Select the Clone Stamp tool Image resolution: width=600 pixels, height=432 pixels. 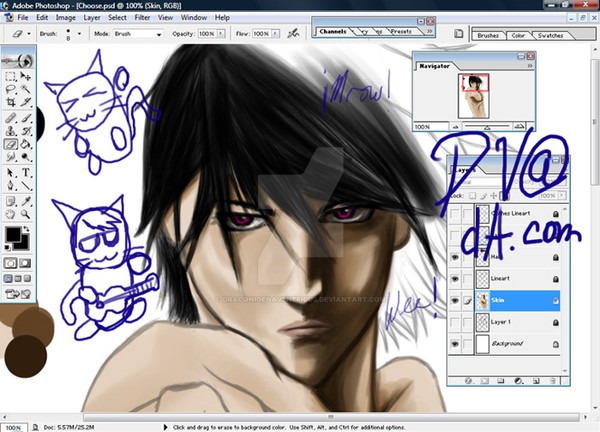pyautogui.click(x=11, y=131)
